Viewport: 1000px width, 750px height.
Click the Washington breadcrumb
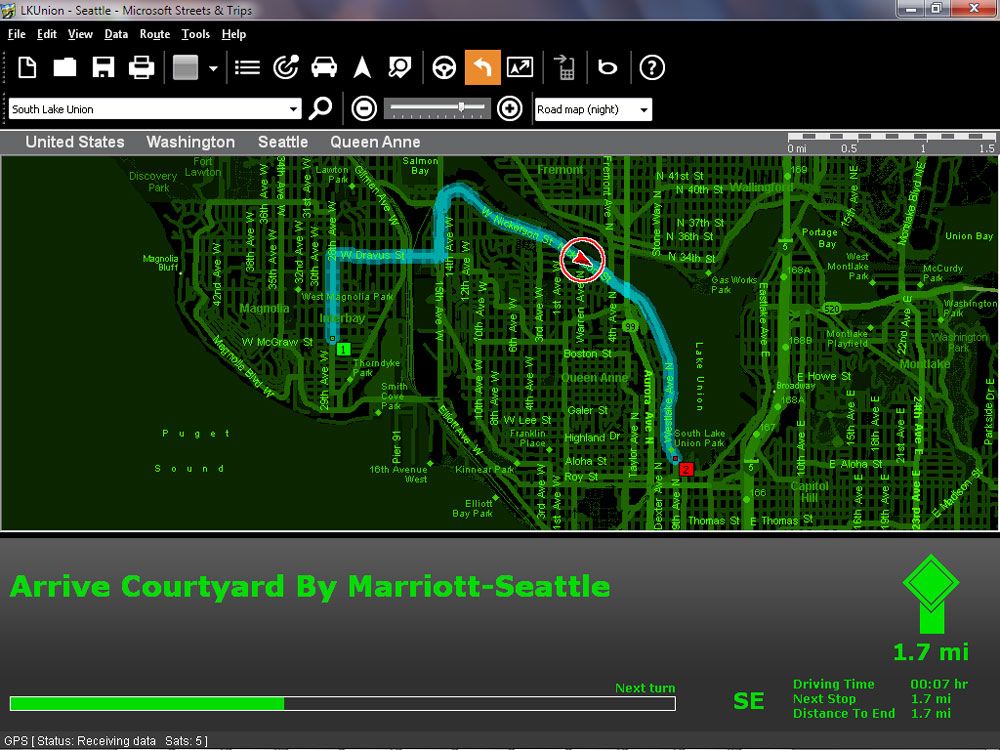click(191, 142)
